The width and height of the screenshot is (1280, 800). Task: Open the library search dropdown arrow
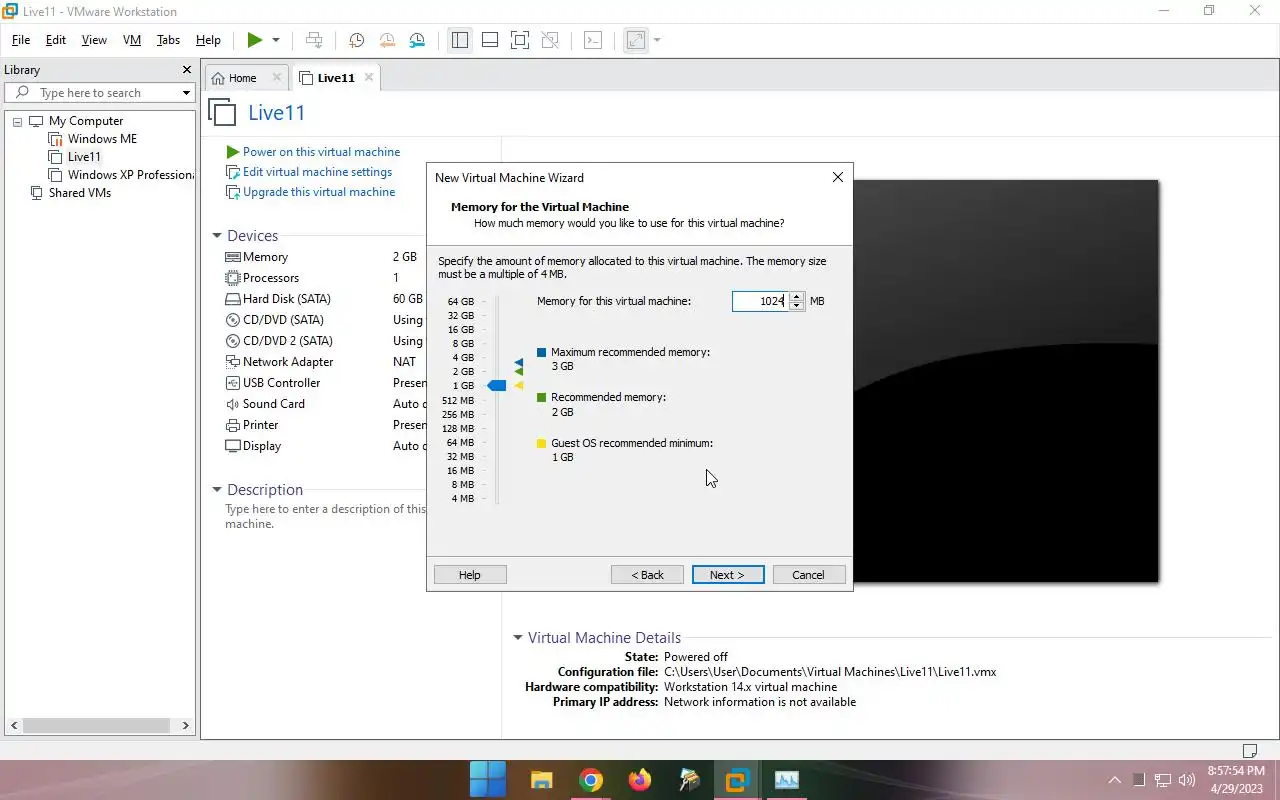(186, 93)
